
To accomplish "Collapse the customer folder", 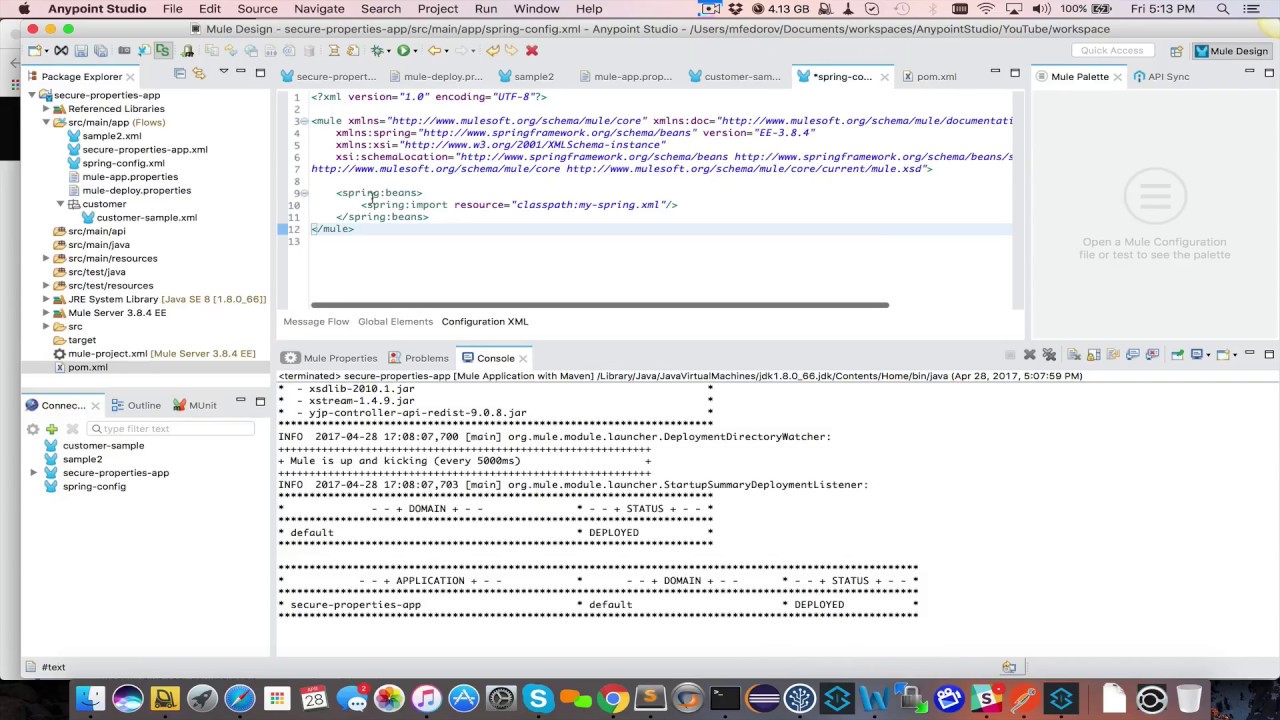I will pyautogui.click(x=60, y=204).
